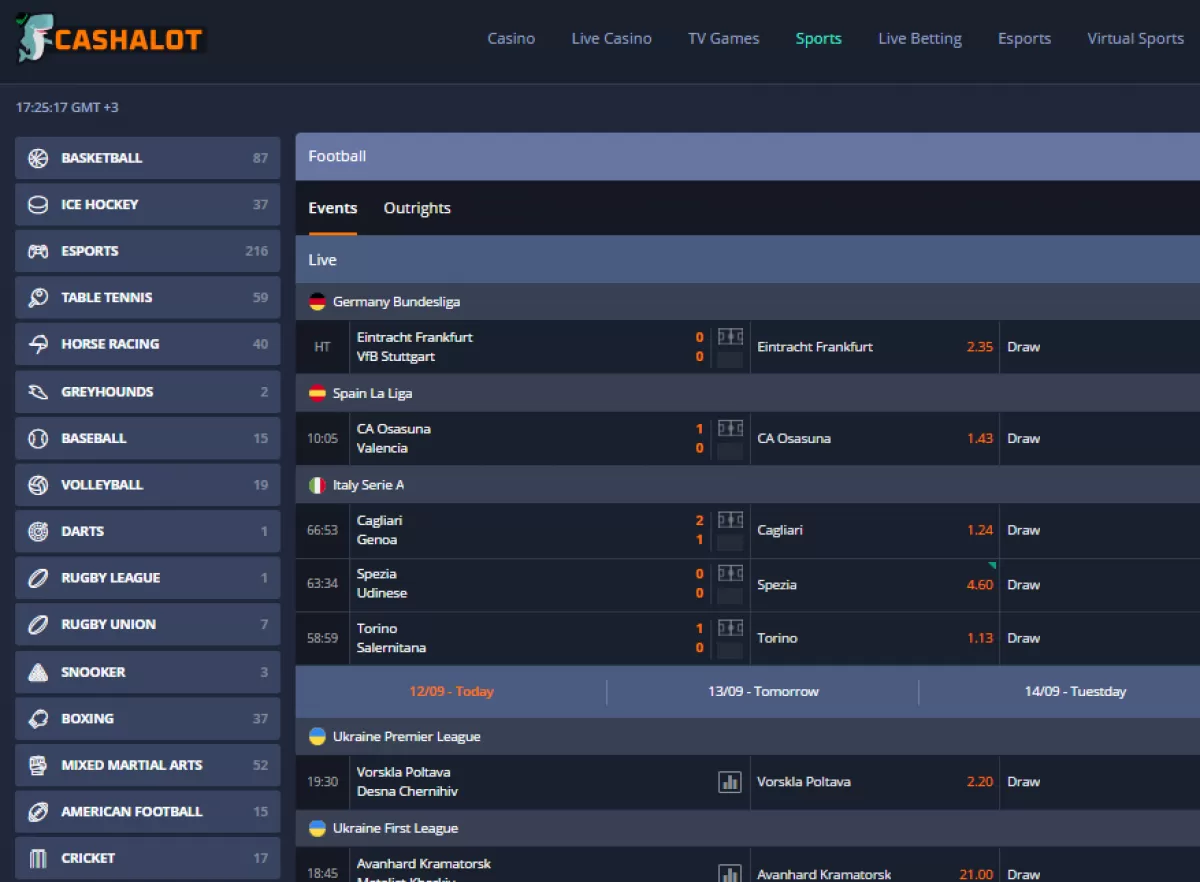Select the Darts target icon
Screen dimensions: 1200x882
(x=38, y=531)
